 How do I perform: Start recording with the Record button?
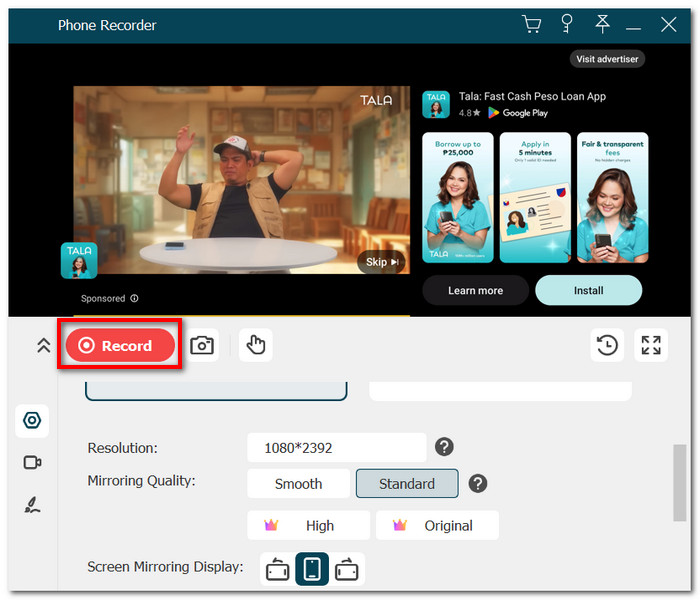(120, 345)
